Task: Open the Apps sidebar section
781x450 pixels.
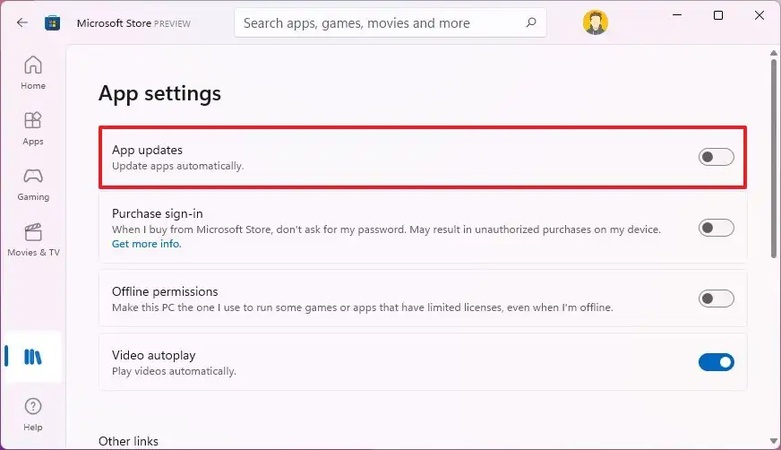Action: pyautogui.click(x=33, y=128)
